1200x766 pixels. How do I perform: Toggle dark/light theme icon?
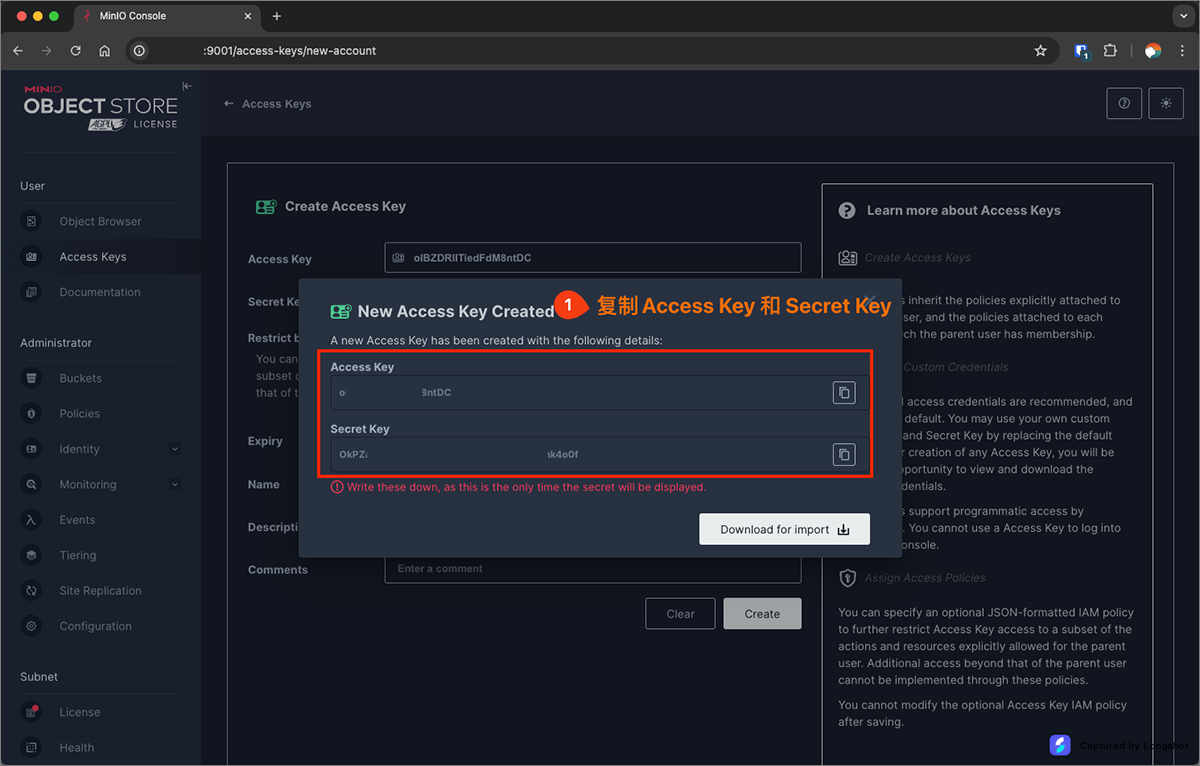coord(1165,104)
